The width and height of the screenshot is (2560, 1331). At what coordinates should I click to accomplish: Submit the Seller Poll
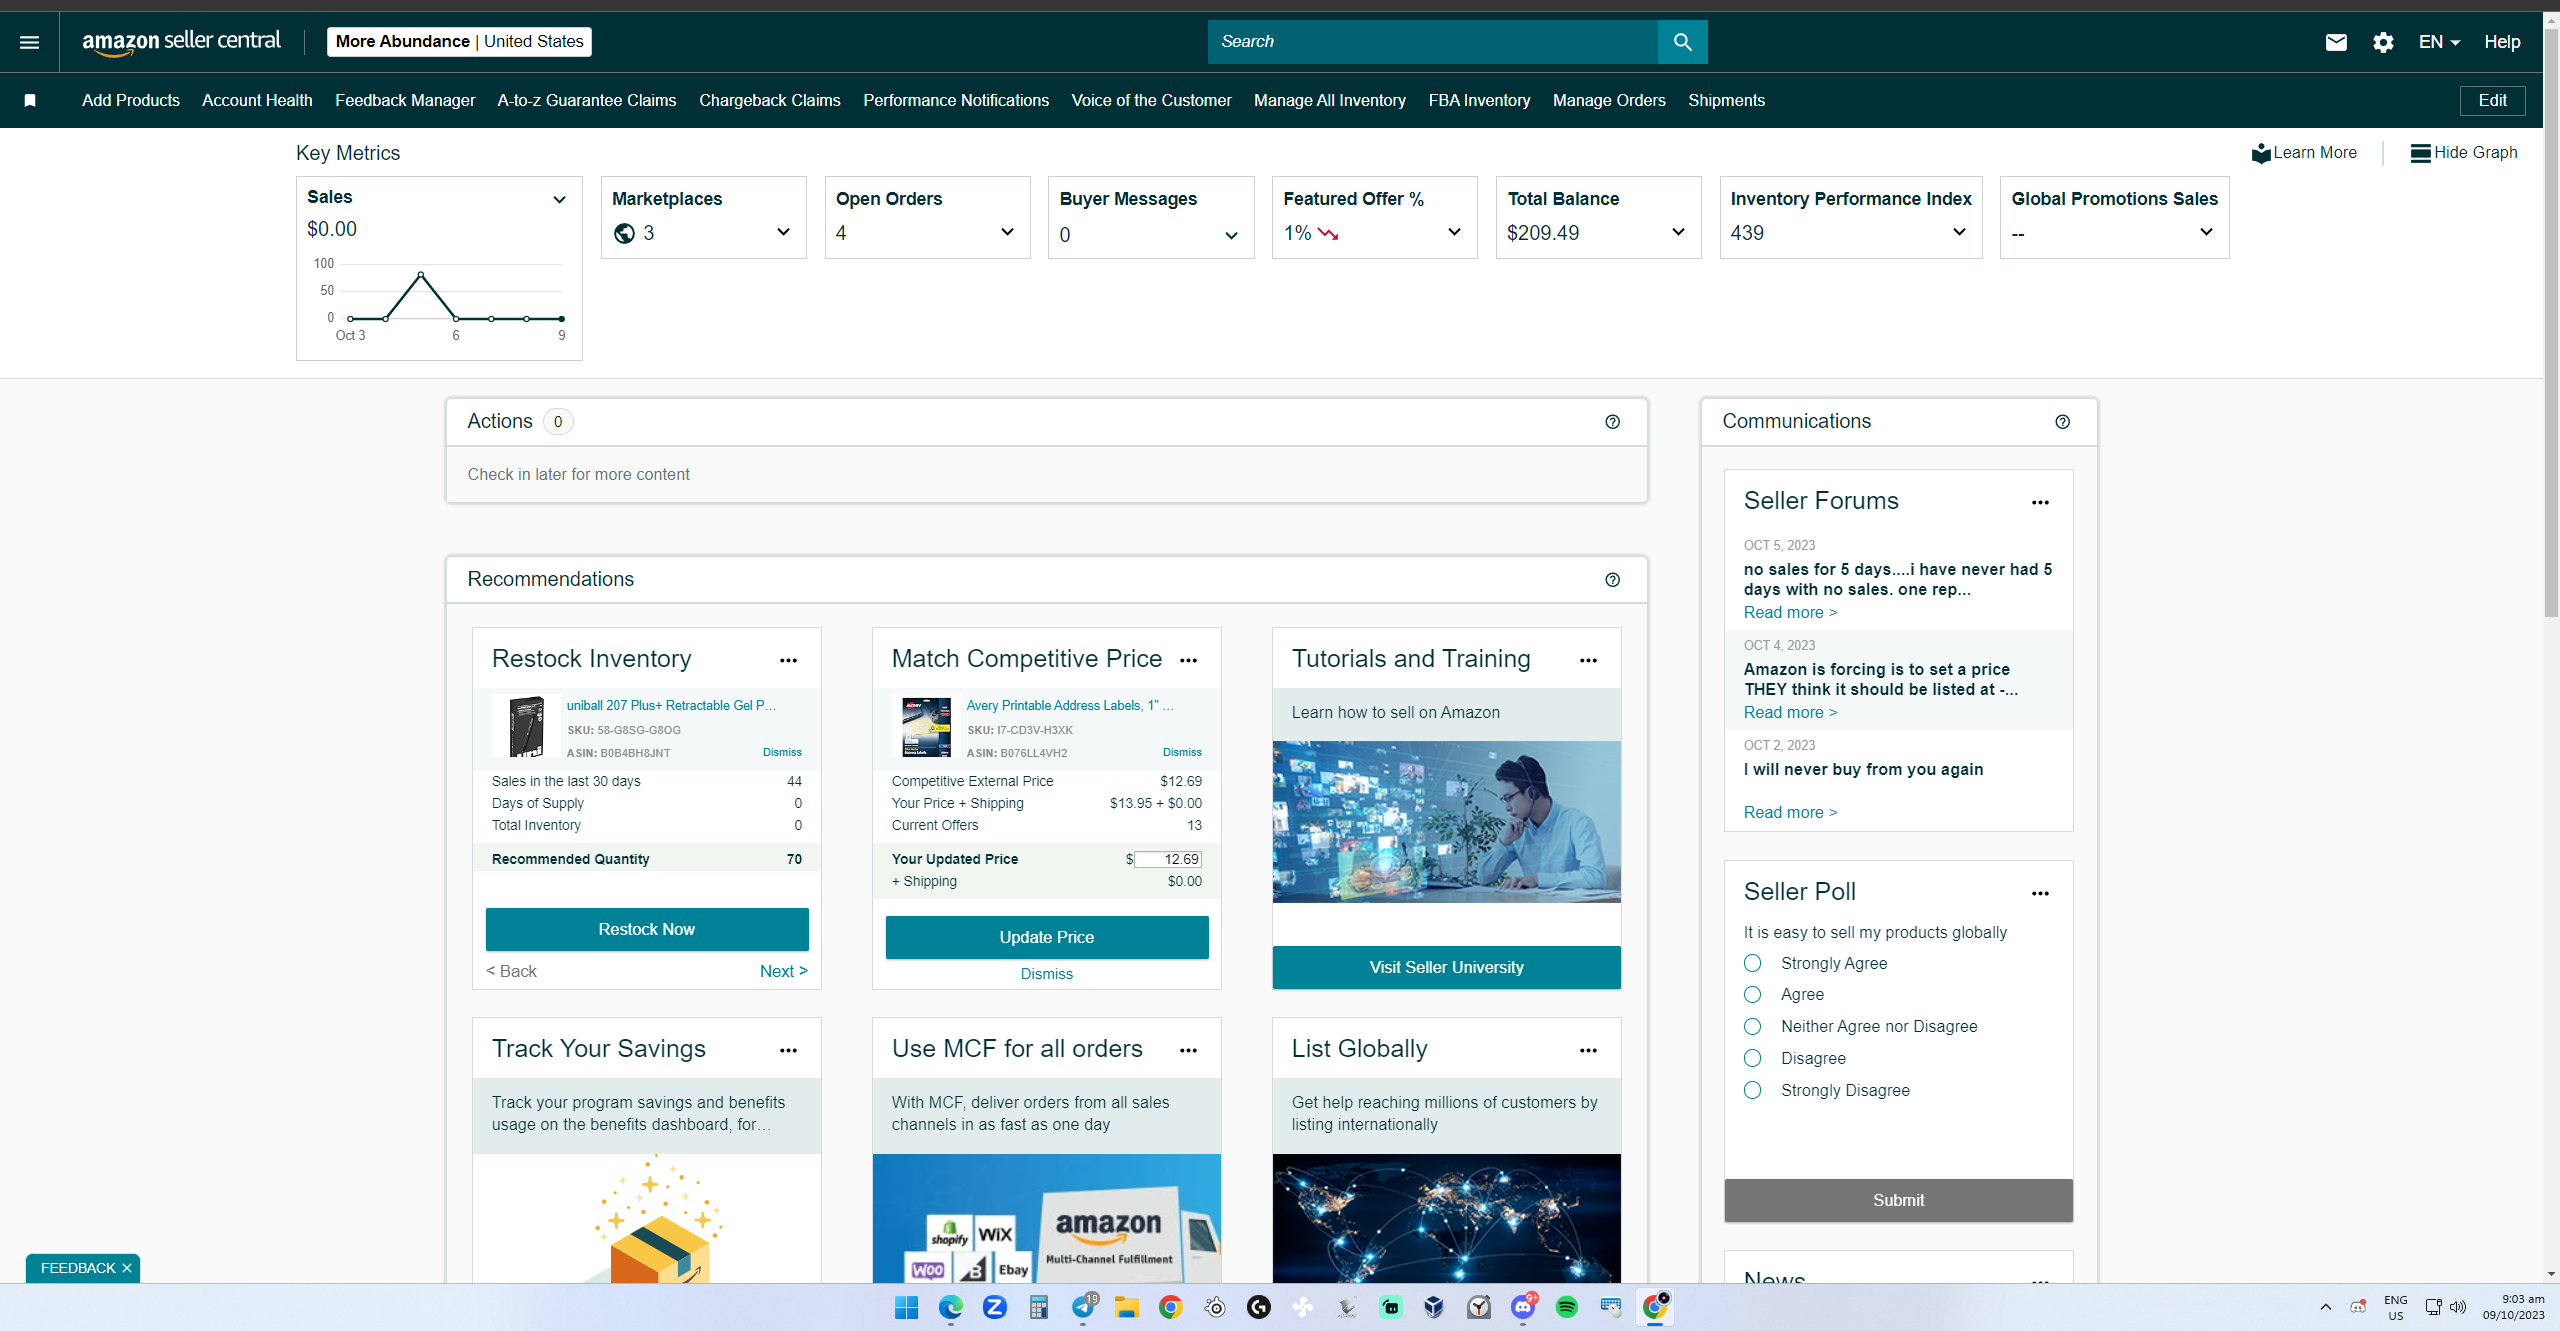click(1898, 1200)
